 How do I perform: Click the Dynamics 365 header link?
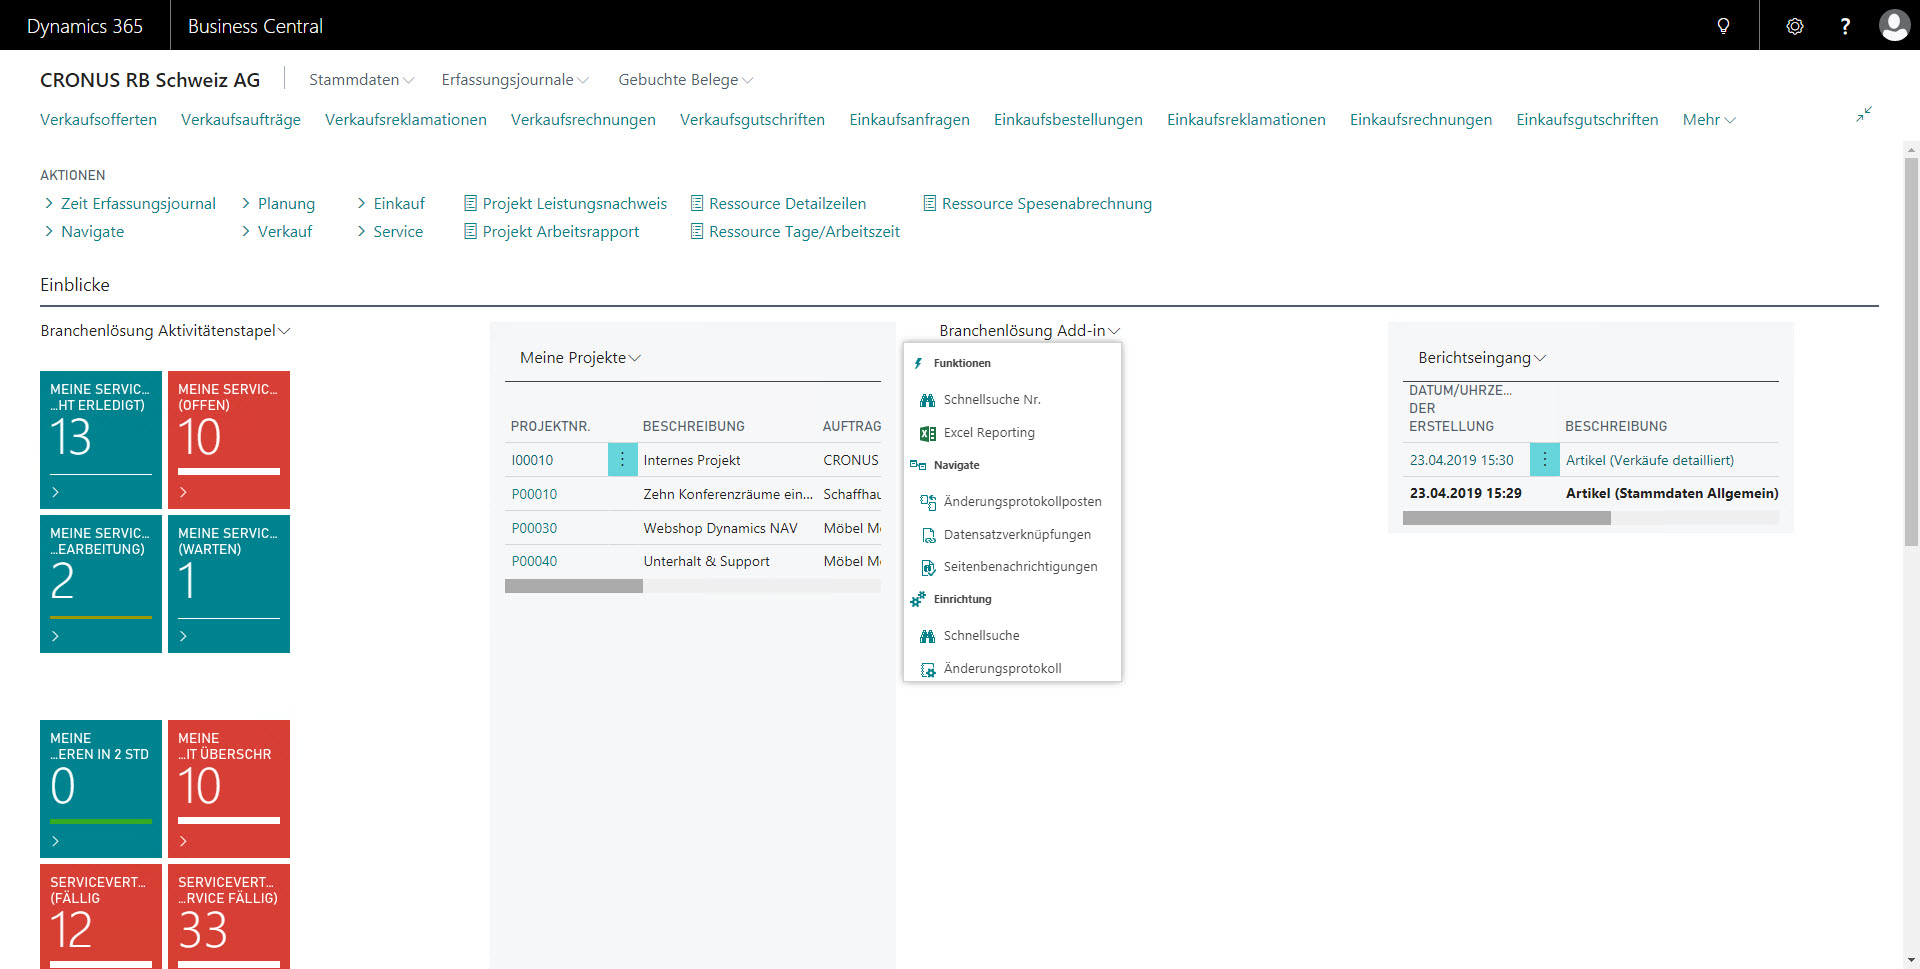[x=85, y=26]
